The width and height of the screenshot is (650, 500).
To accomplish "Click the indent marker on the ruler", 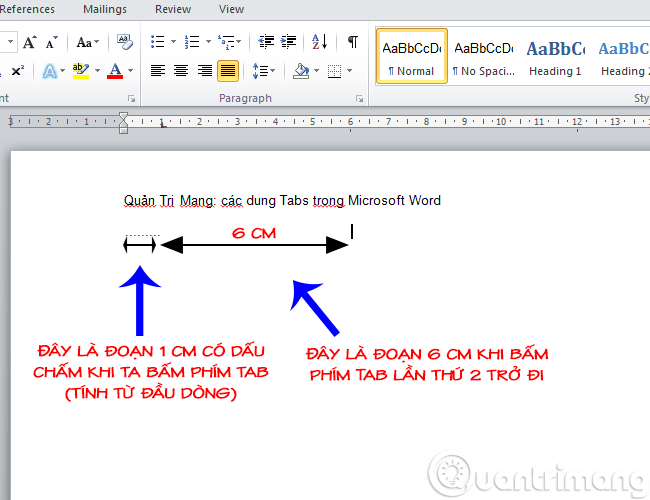I will [123, 122].
